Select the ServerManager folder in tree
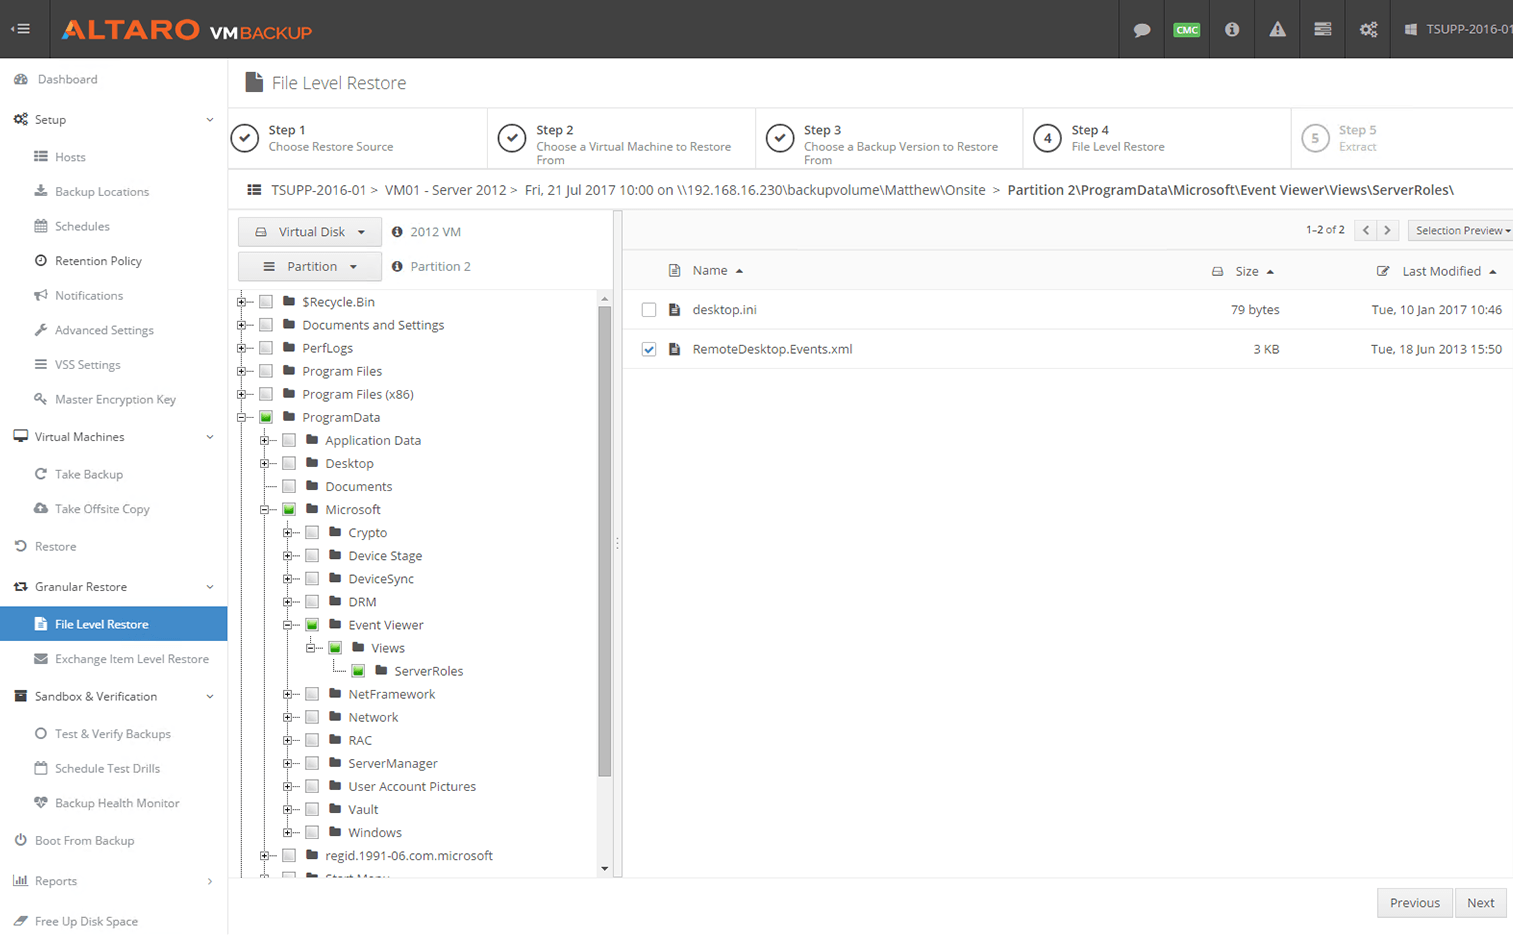The image size is (1513, 935). coord(393,763)
